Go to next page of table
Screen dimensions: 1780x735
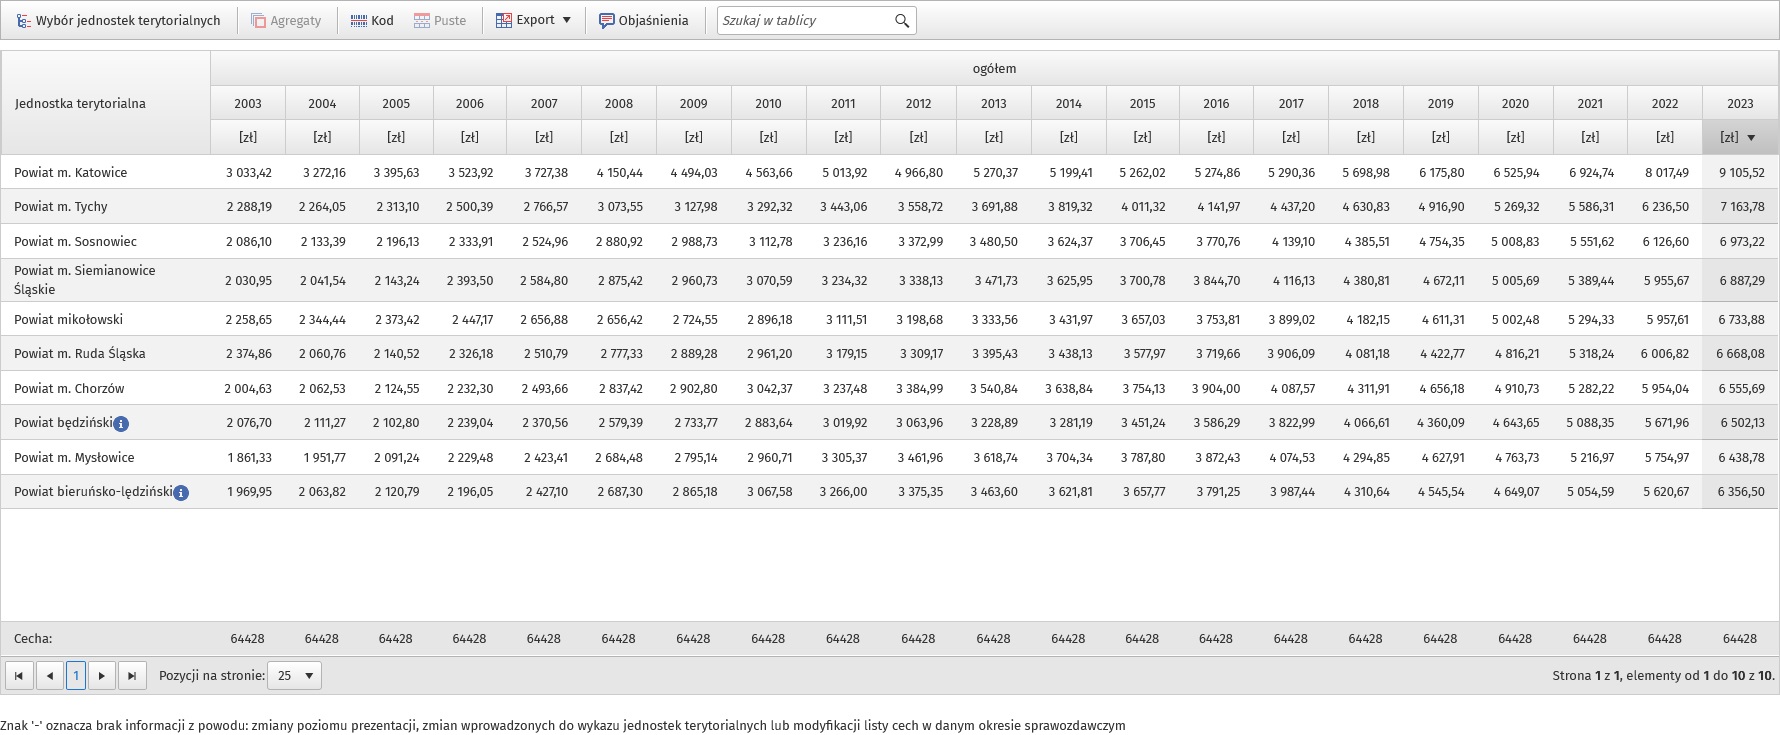coord(102,676)
